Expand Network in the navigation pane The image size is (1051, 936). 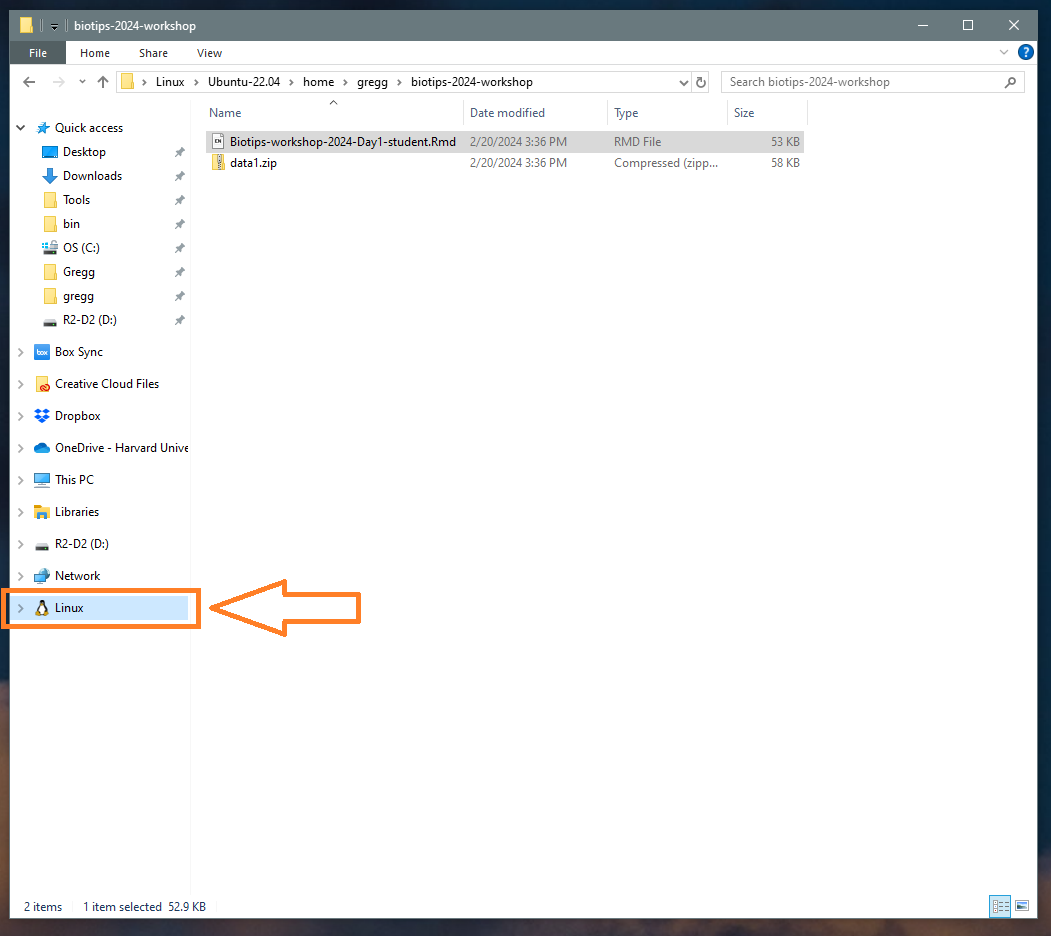(x=20, y=575)
